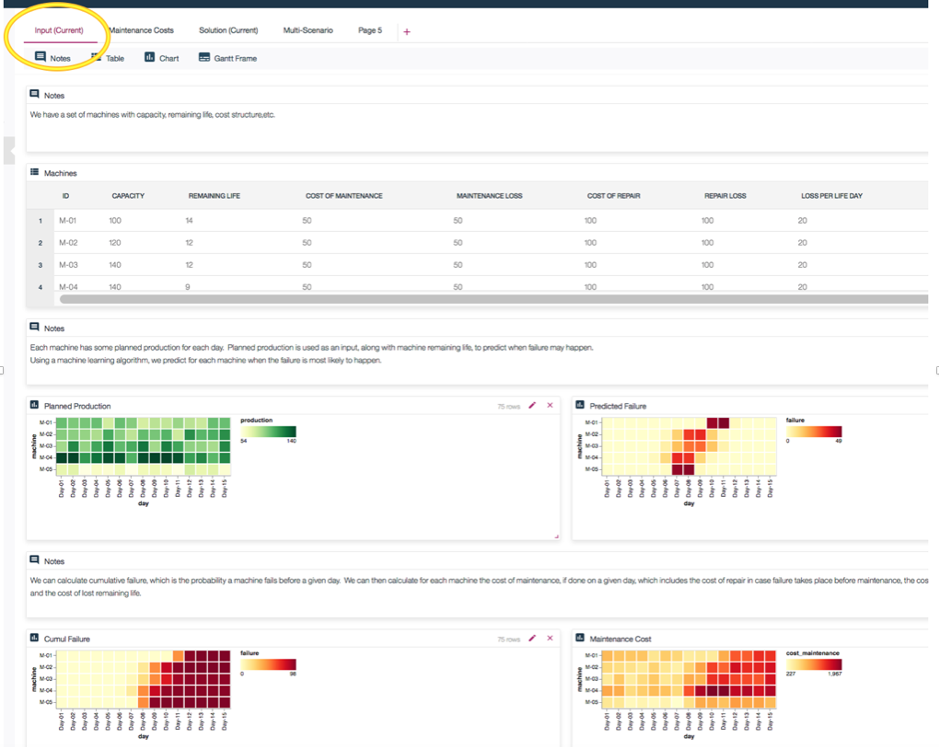
Task: Insert a Gantt Frame widget
Action: pyautogui.click(x=228, y=58)
